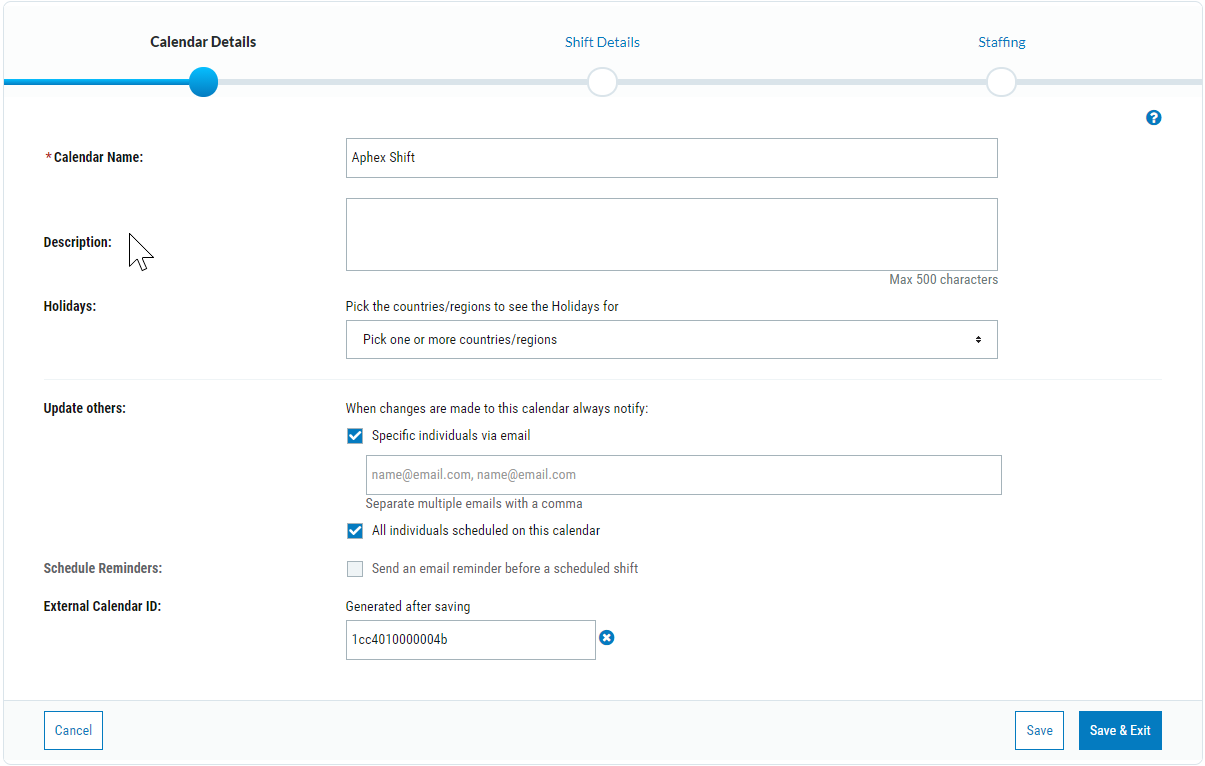Select the Calendar Details tab label

(203, 43)
